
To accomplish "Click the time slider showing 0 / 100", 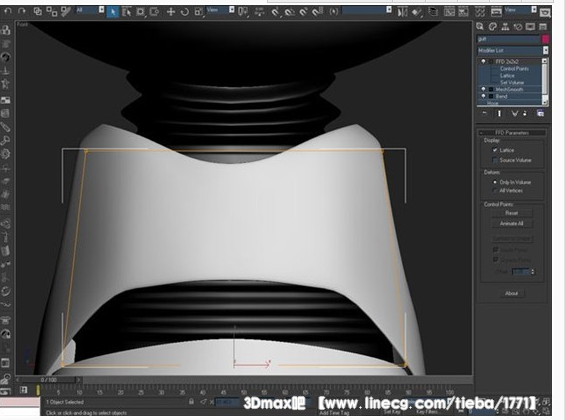I will (x=49, y=380).
